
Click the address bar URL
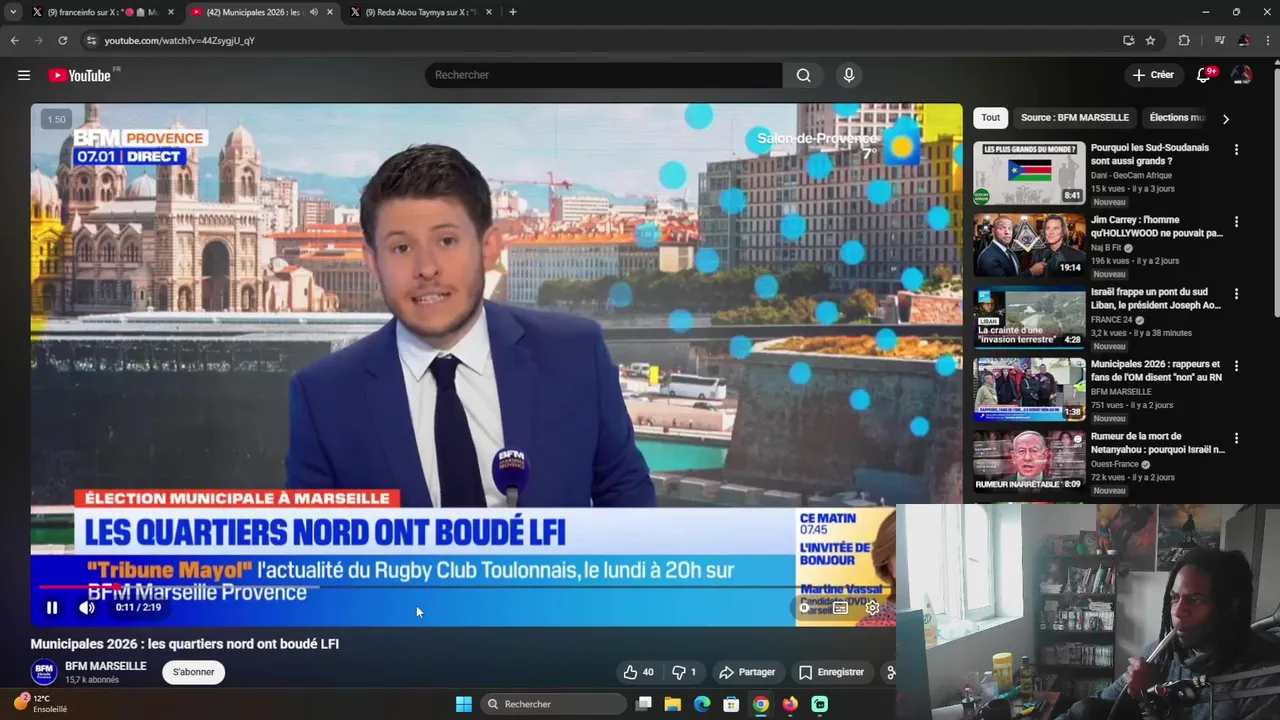pyautogui.click(x=180, y=40)
